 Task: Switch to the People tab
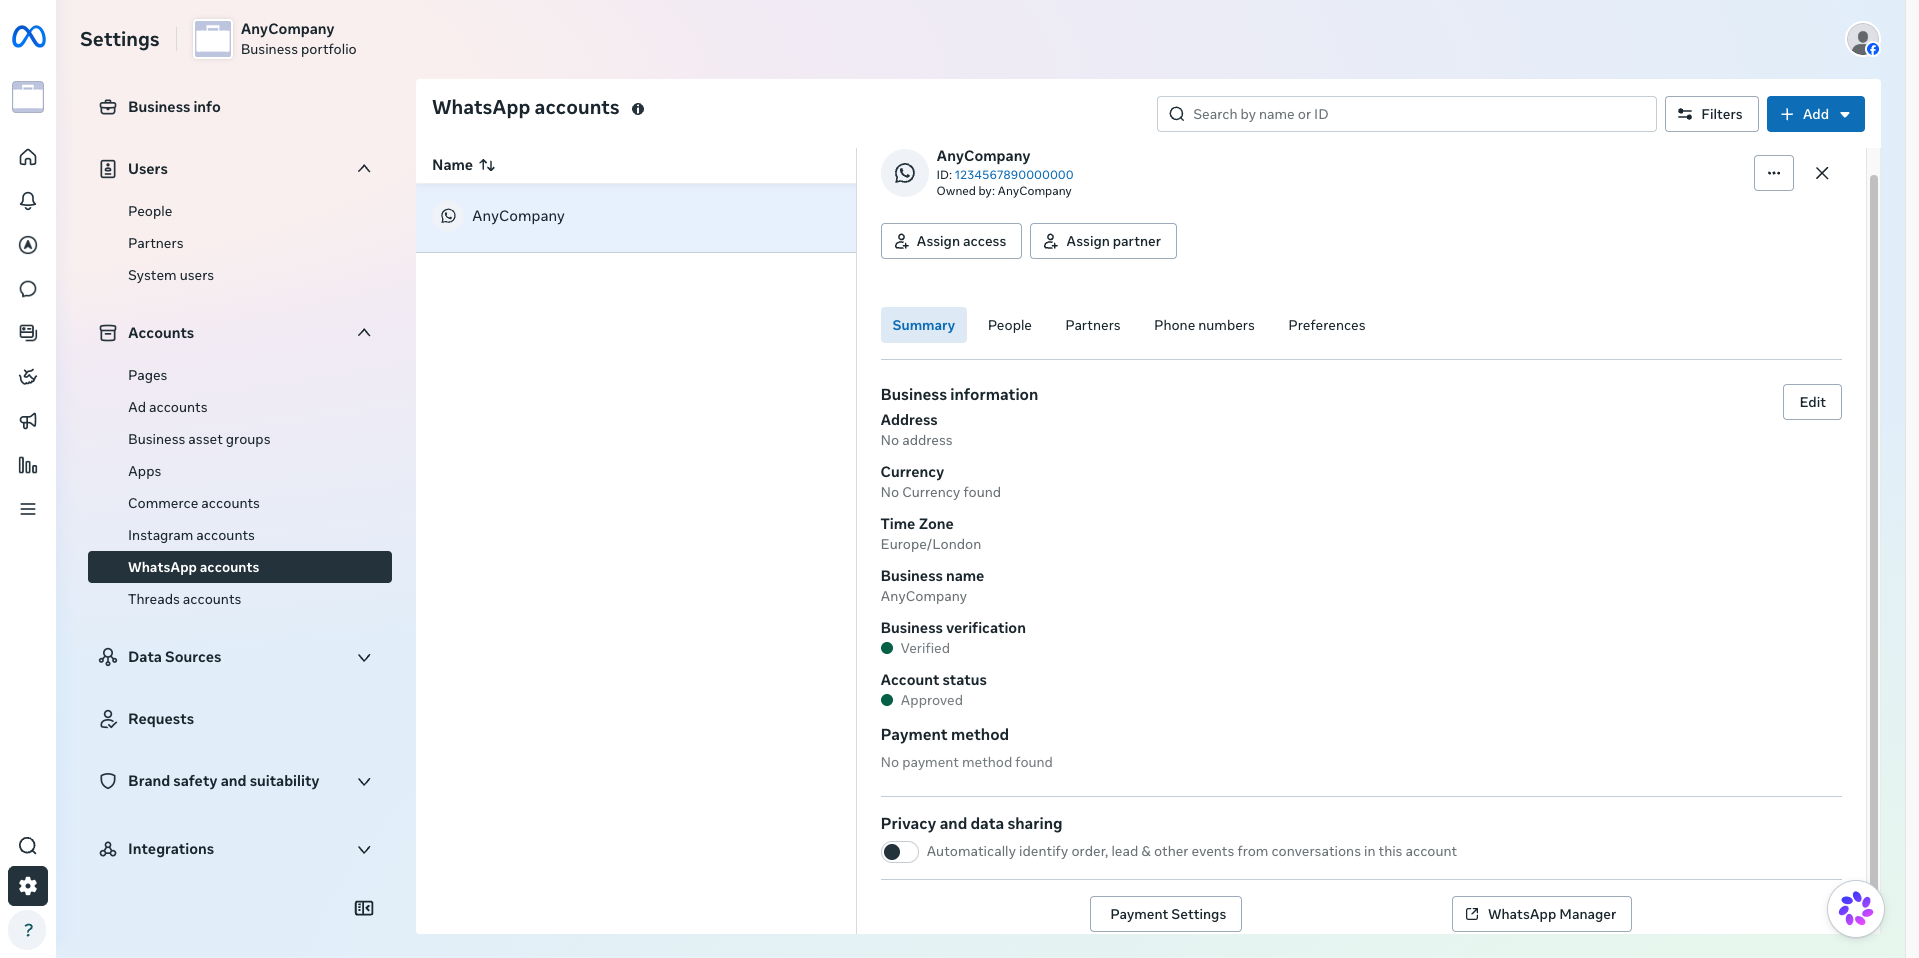pyautogui.click(x=1009, y=325)
